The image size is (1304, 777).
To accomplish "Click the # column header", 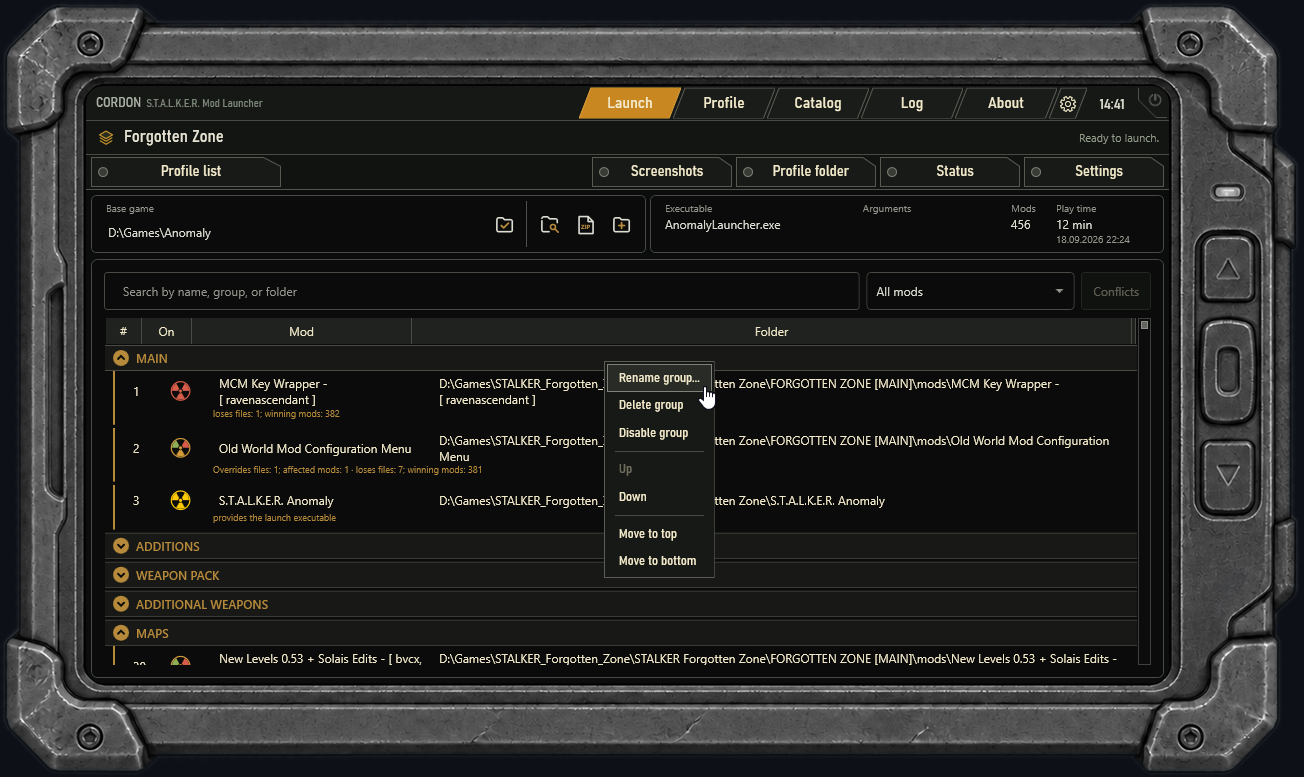I will pyautogui.click(x=123, y=332).
